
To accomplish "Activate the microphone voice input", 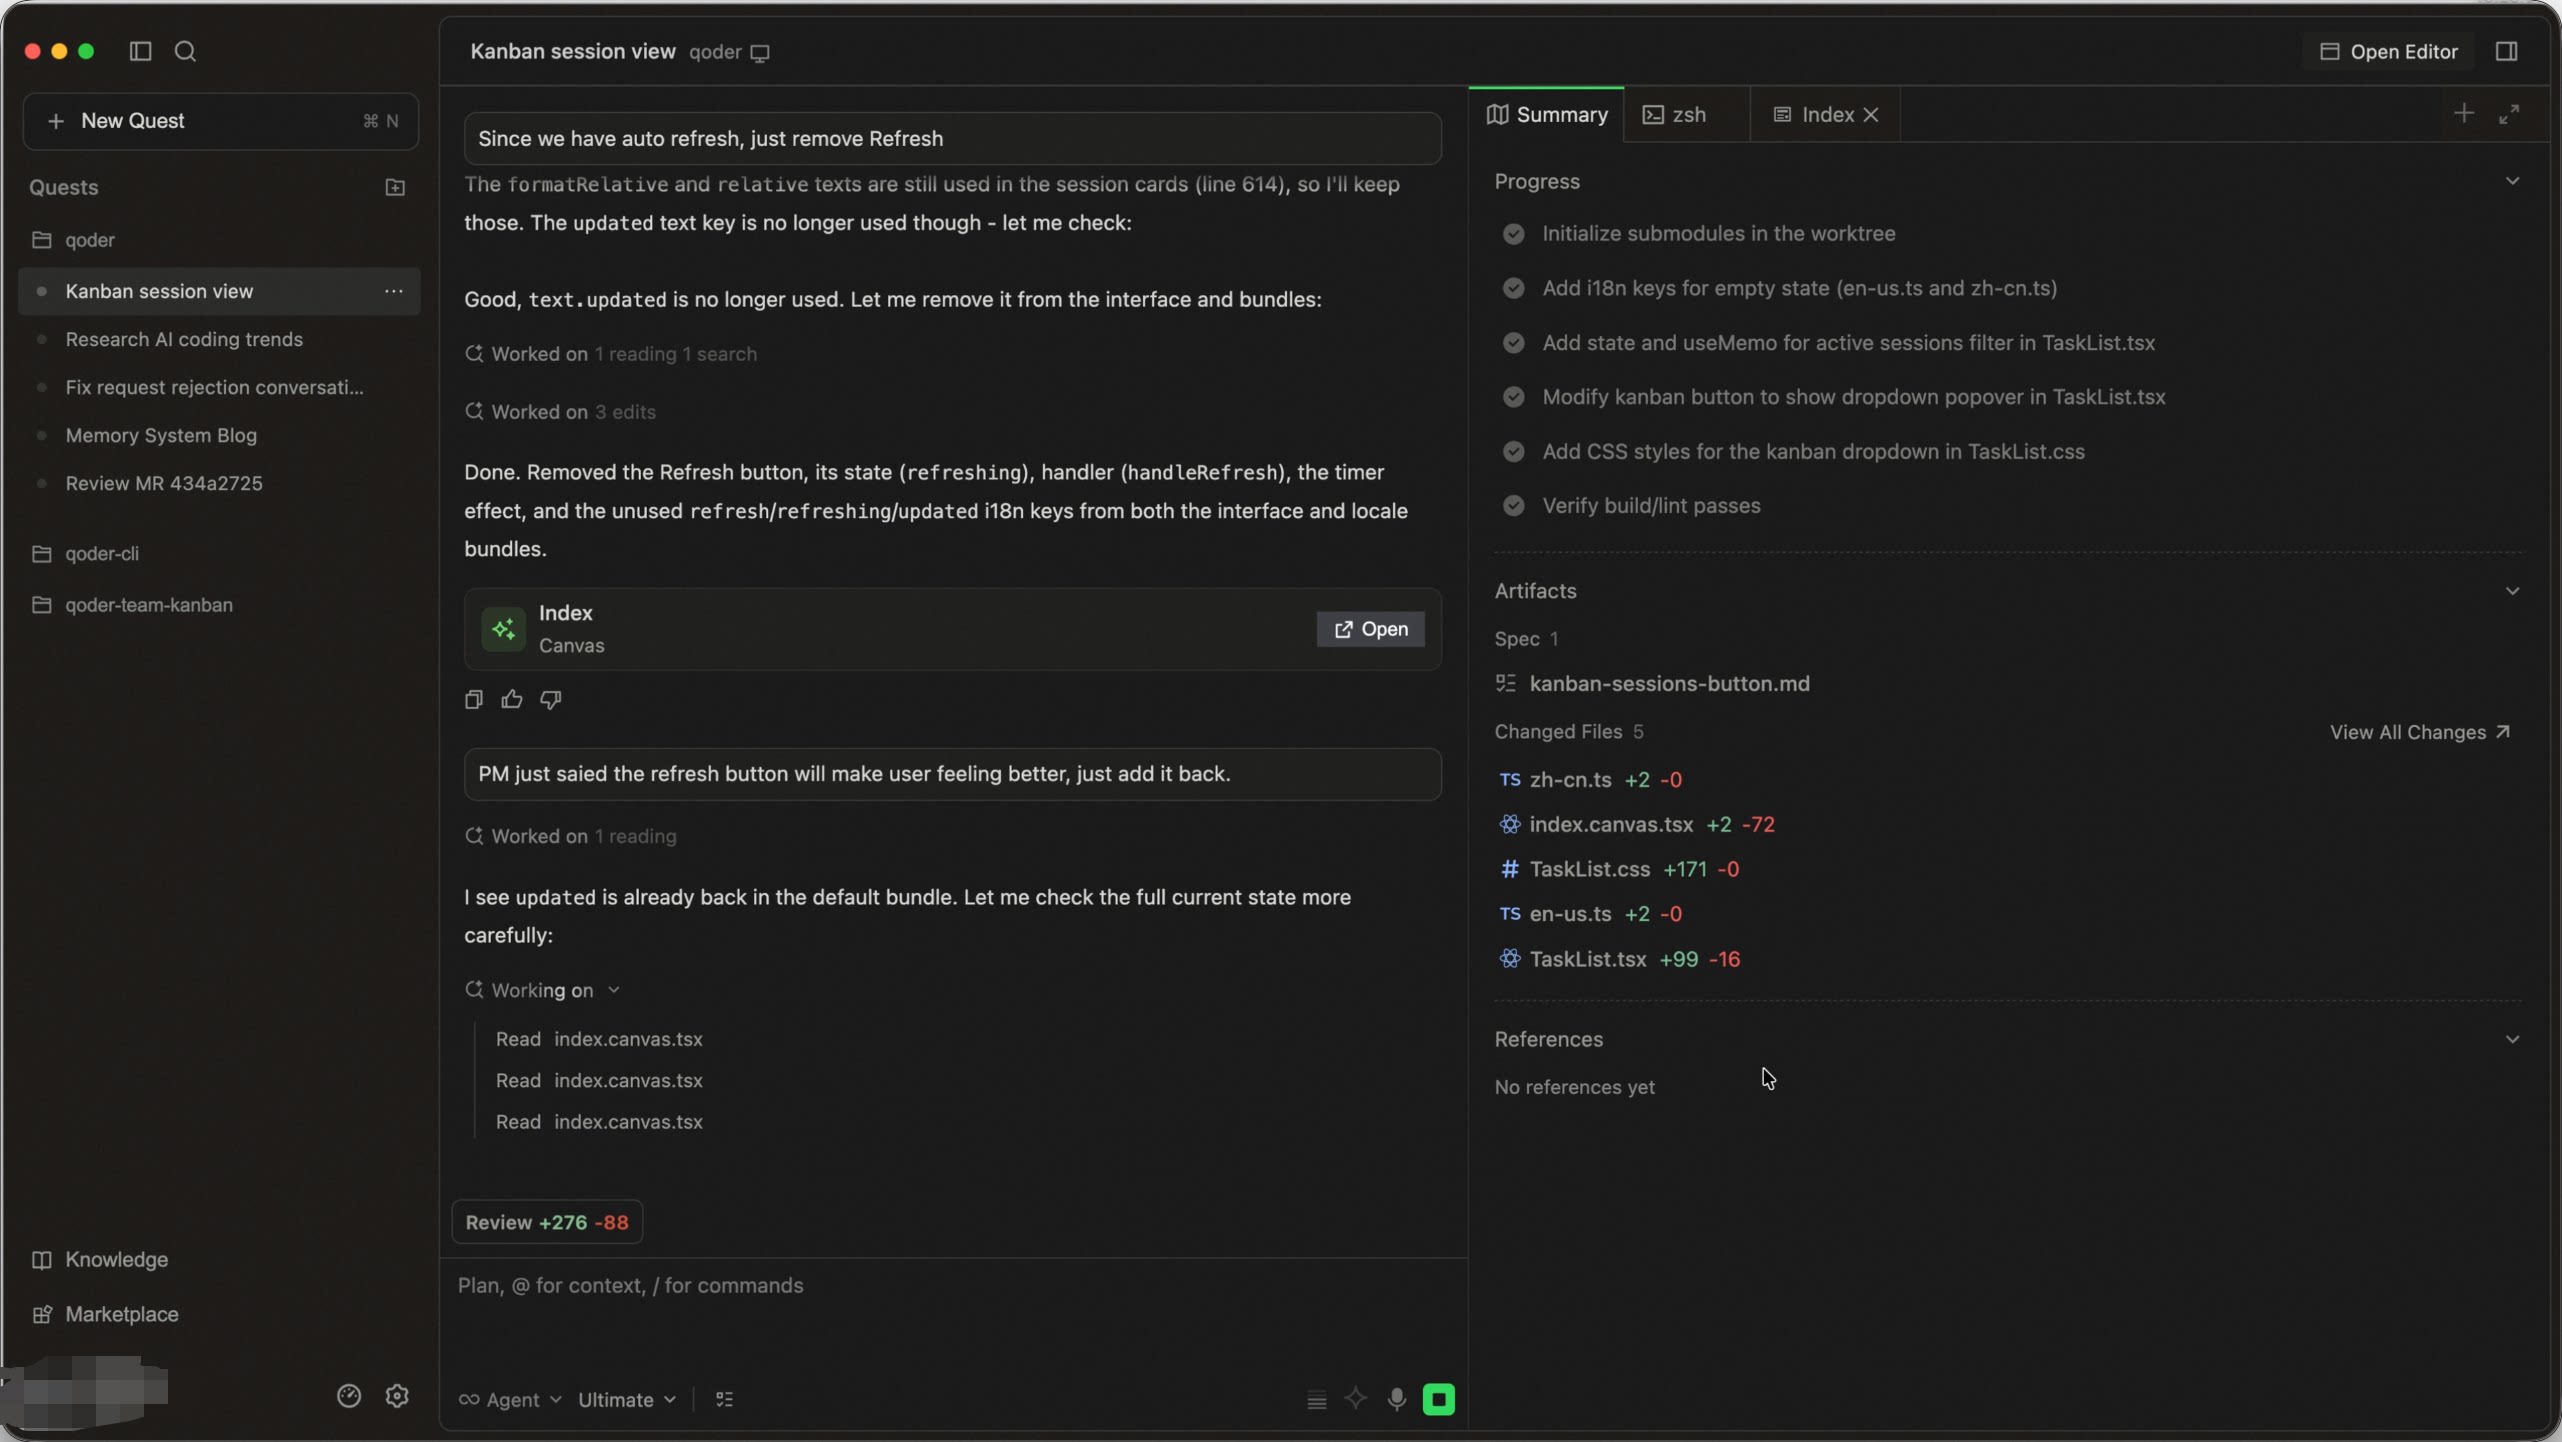I will 1397,1399.
